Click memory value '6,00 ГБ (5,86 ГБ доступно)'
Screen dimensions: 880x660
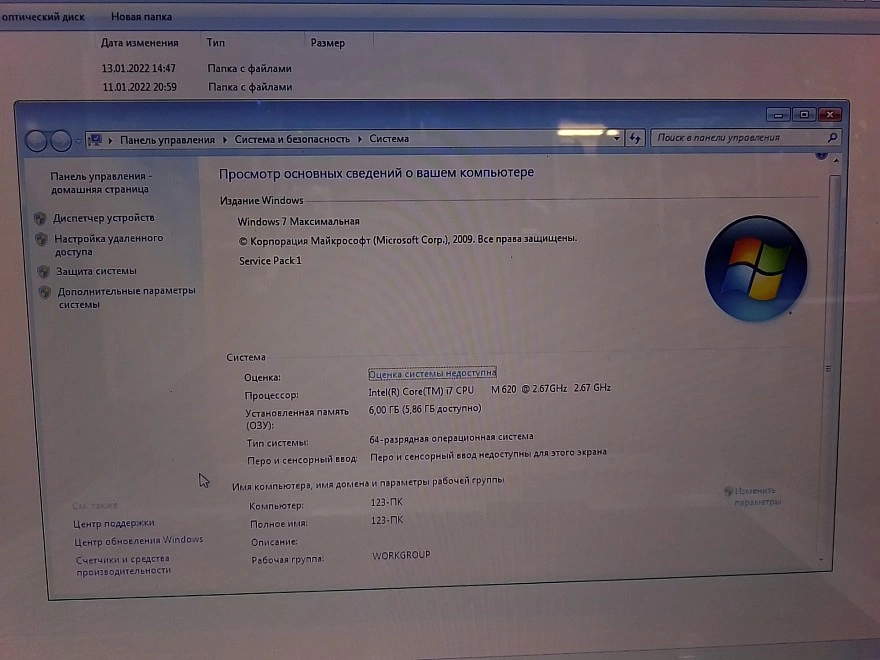[x=425, y=409]
